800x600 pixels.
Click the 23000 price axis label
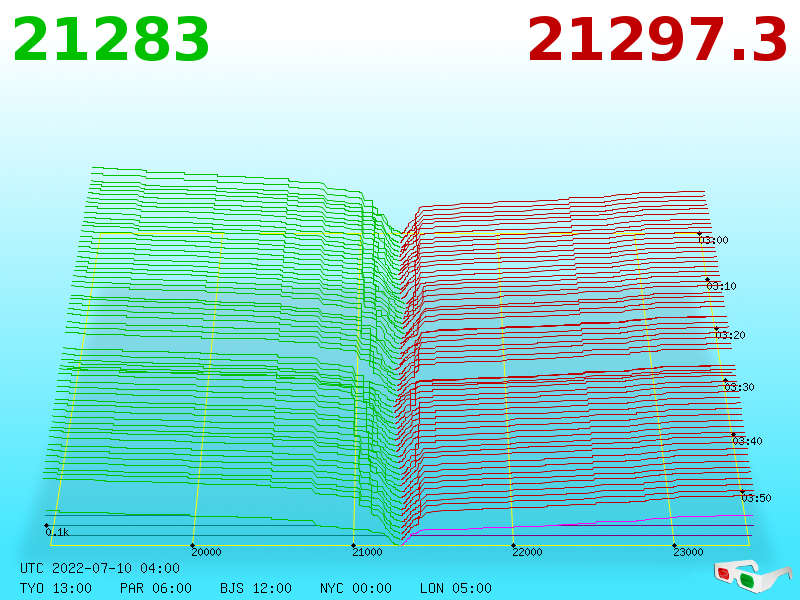688,552
